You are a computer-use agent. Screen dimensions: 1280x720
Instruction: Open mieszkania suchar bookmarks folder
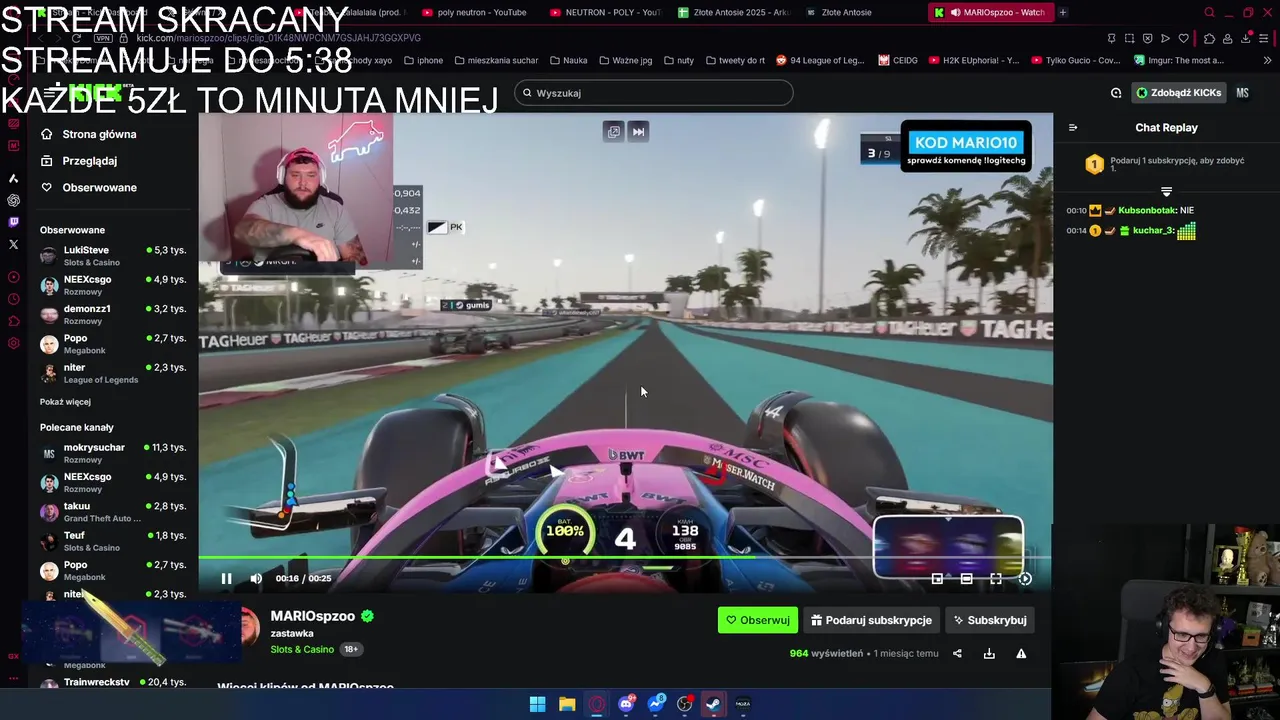pos(495,60)
